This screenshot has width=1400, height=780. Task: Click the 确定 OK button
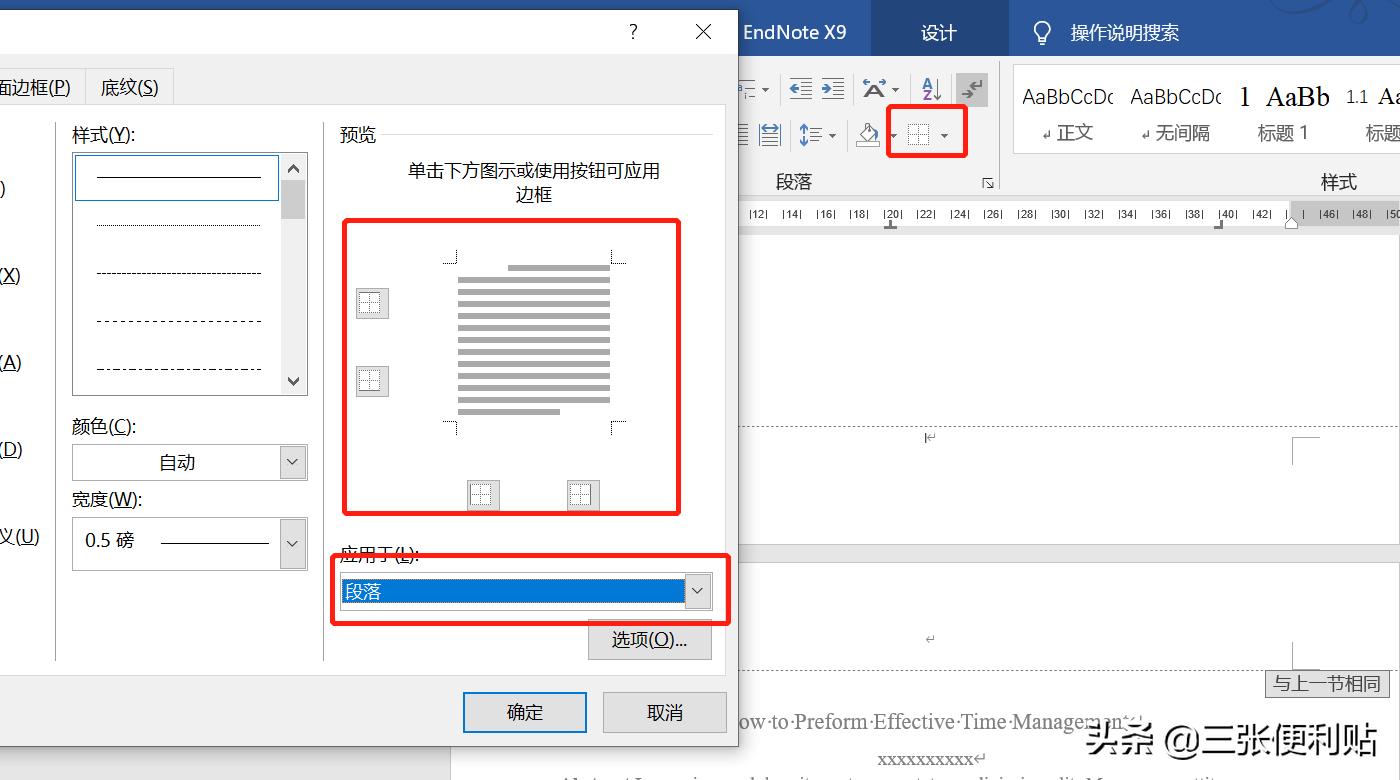coord(524,712)
